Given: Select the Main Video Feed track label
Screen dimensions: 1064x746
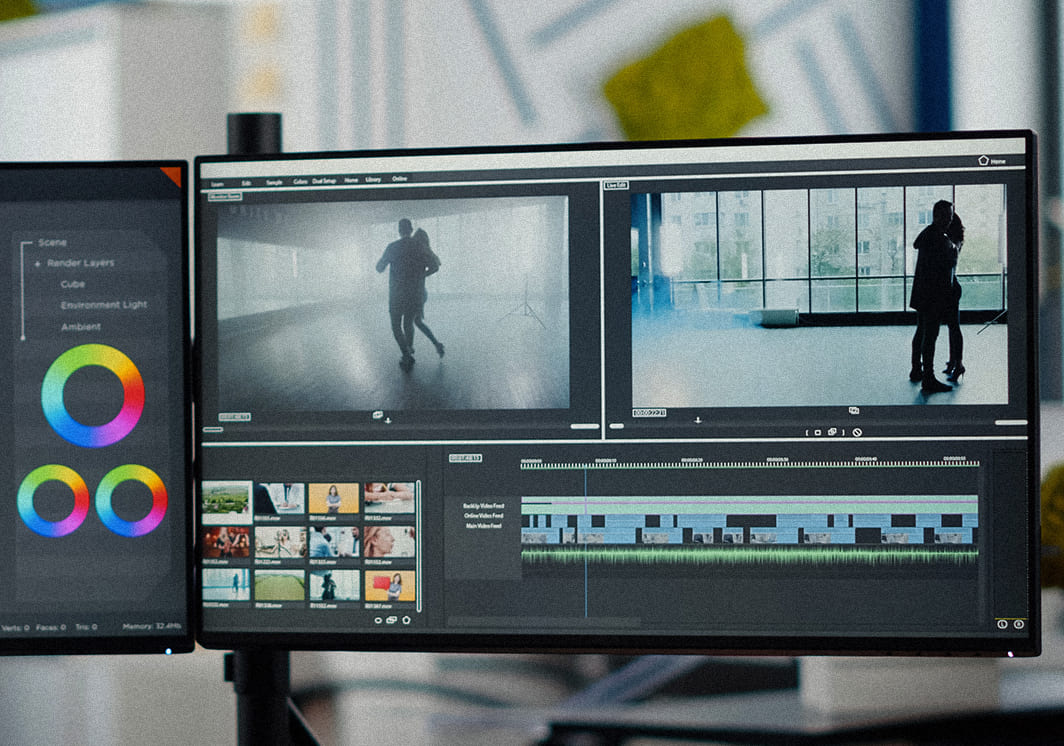Looking at the screenshot, I should tap(483, 525).
